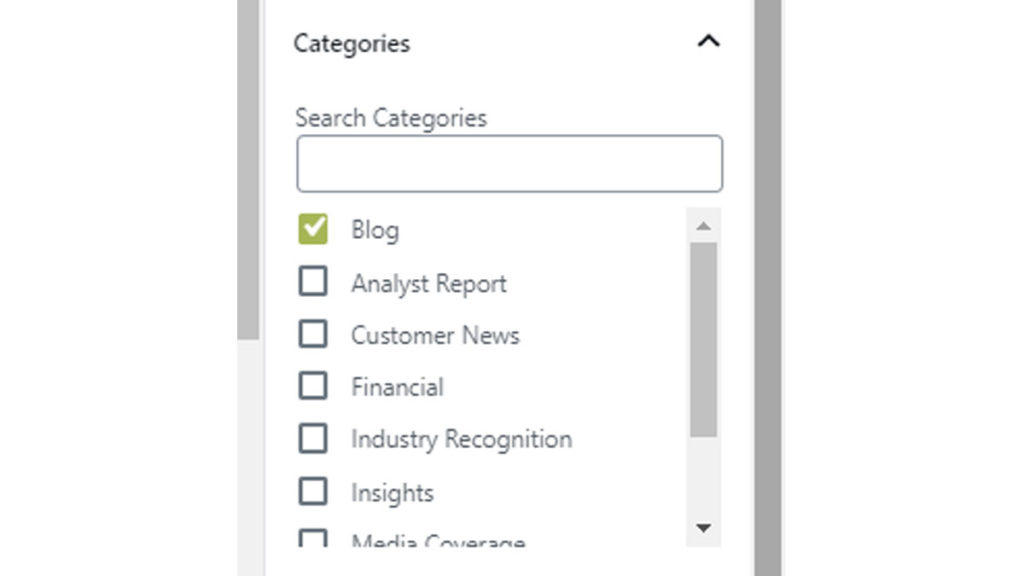Click the Categories panel heading text
This screenshot has width=1024, height=576.
click(x=351, y=44)
